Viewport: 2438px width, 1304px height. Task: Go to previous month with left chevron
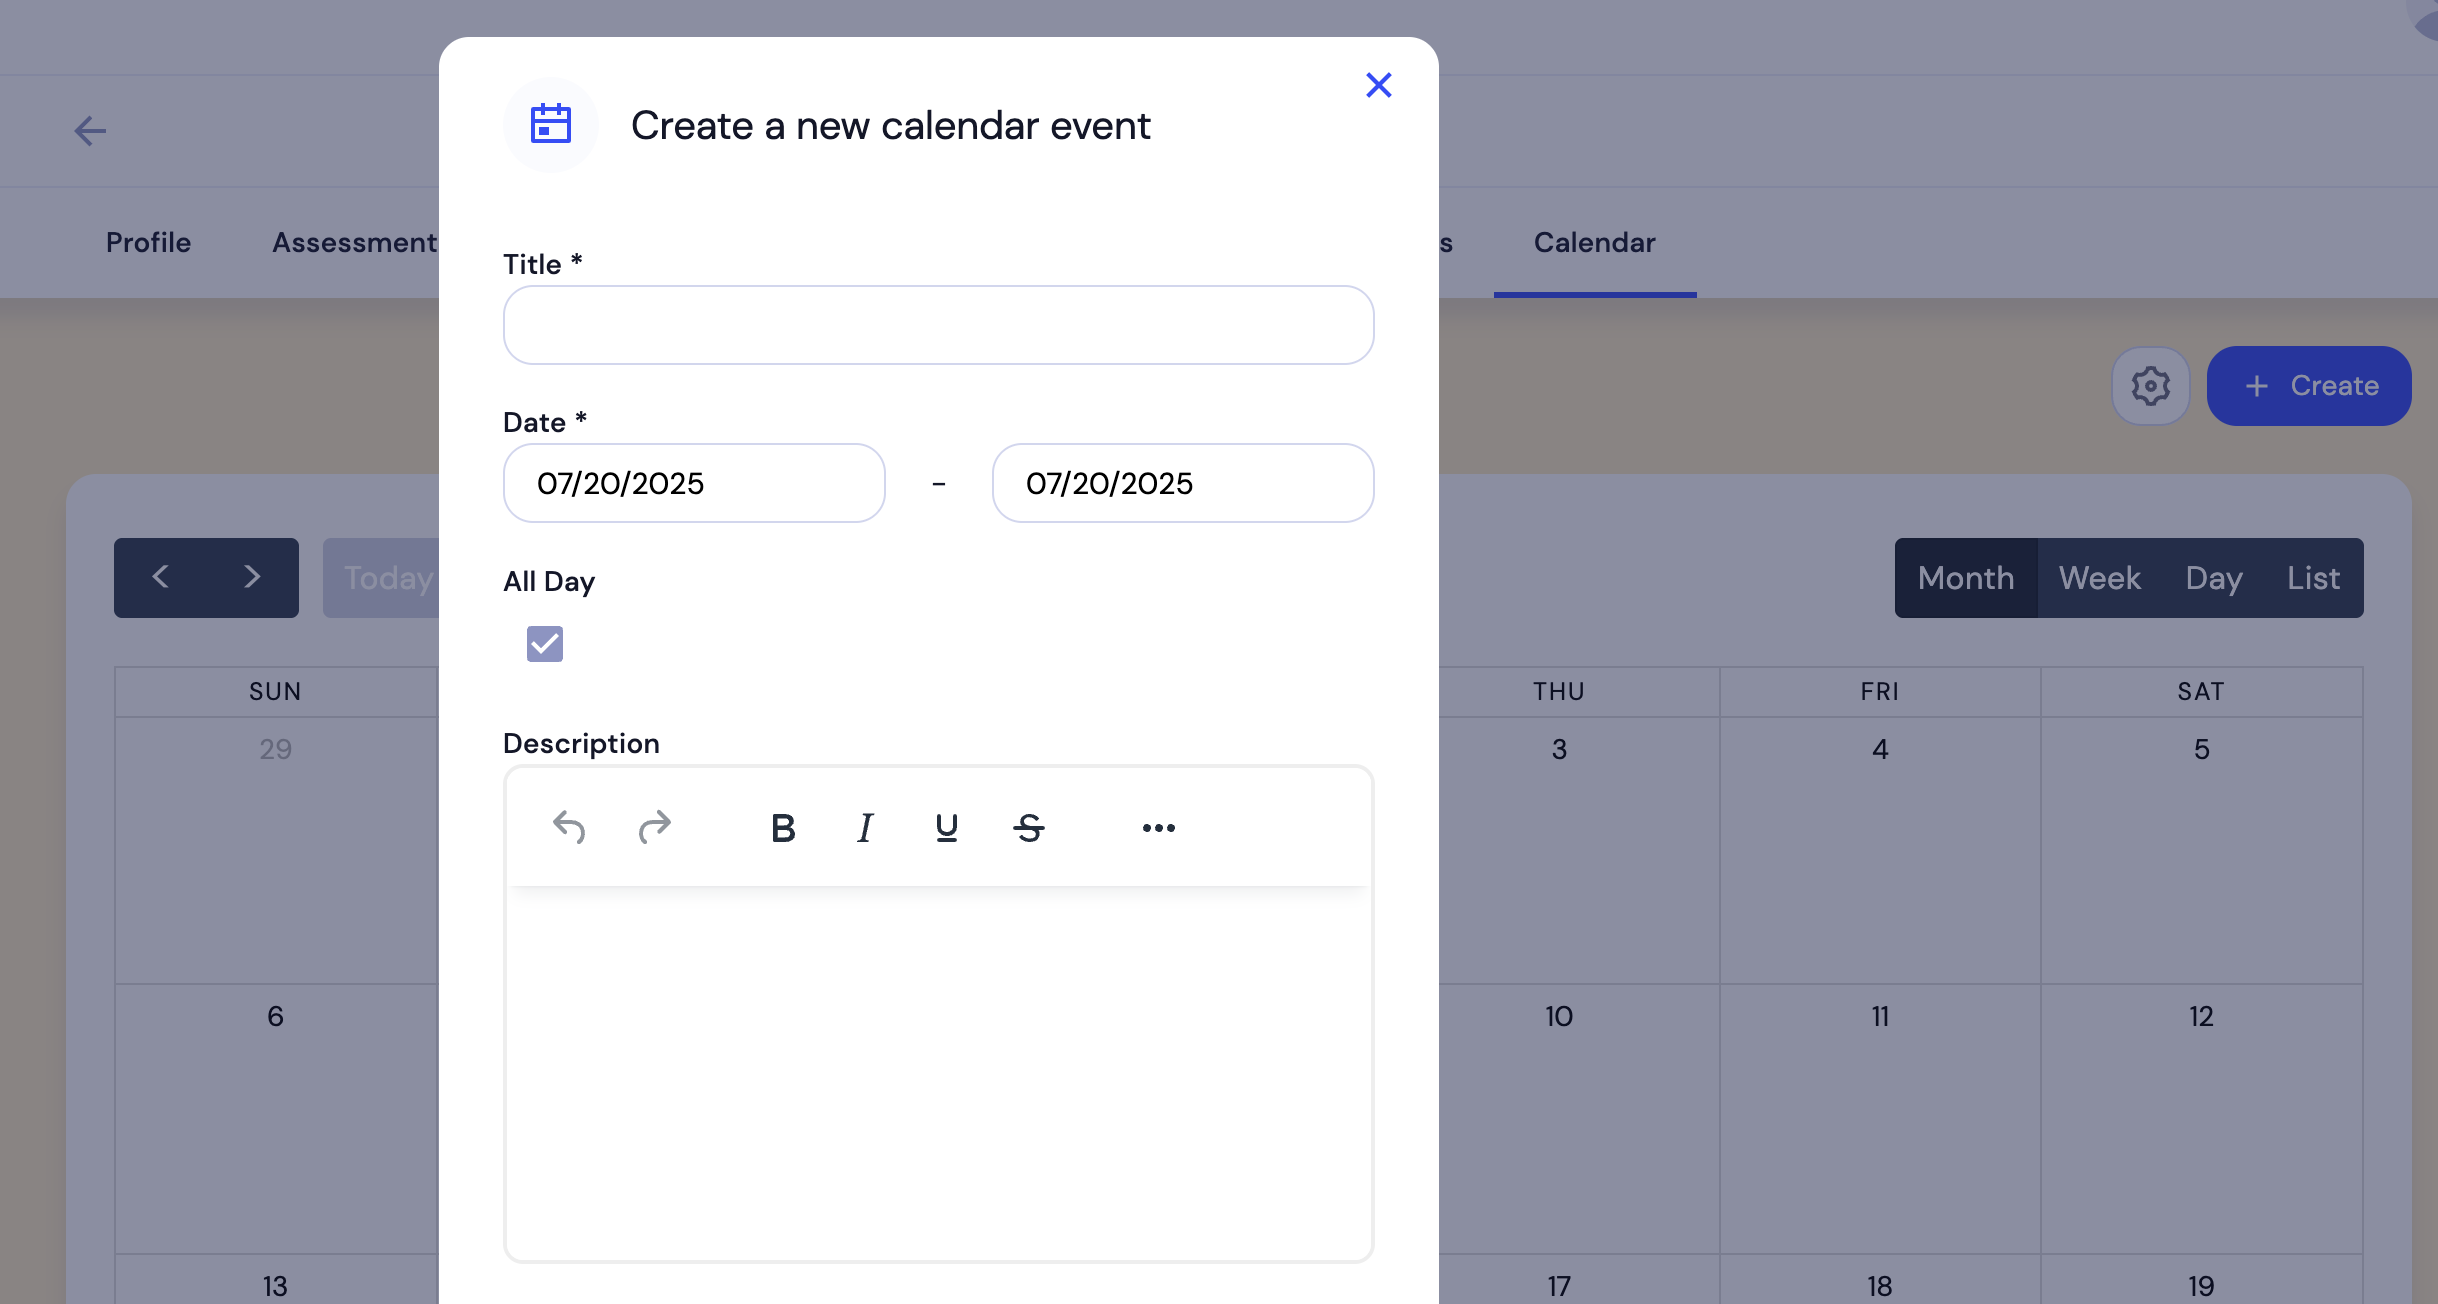162,577
